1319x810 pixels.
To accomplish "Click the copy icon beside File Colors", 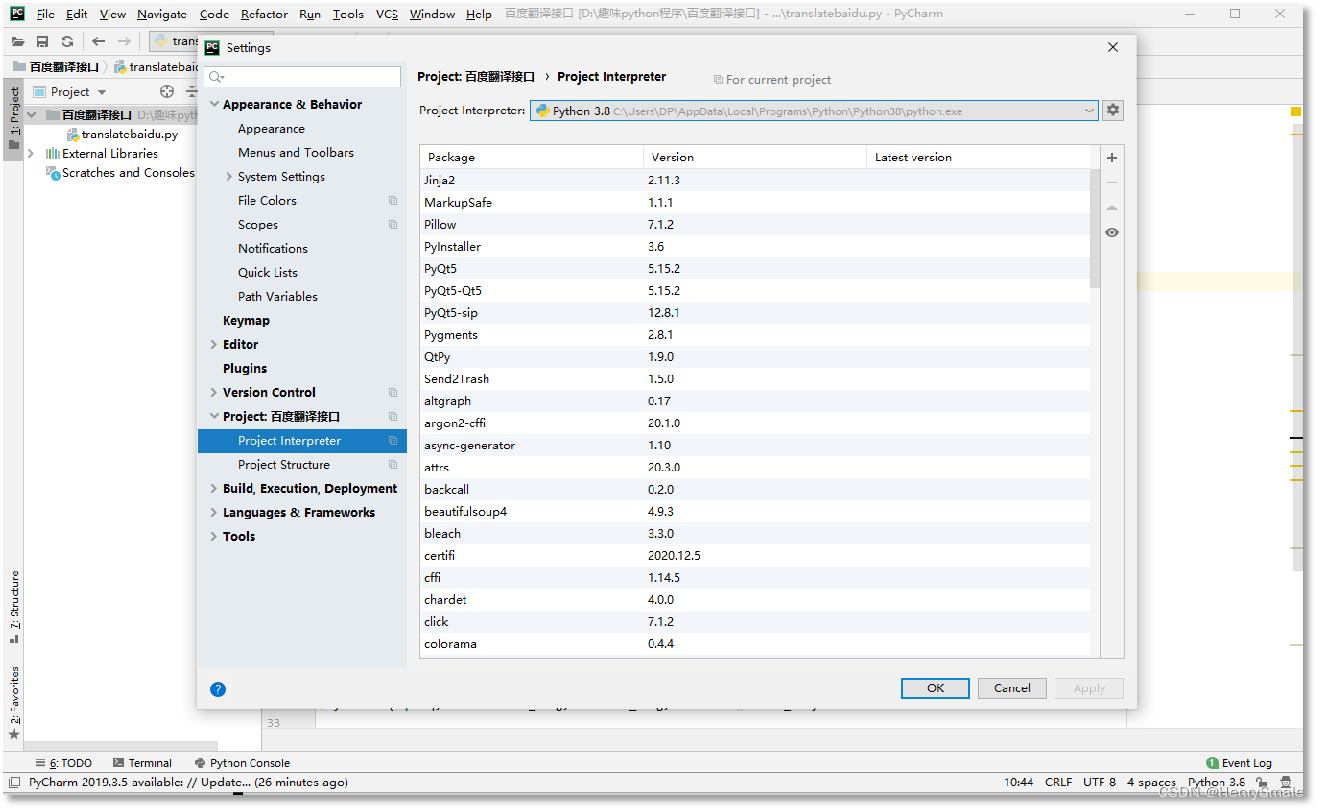I will tap(393, 201).
